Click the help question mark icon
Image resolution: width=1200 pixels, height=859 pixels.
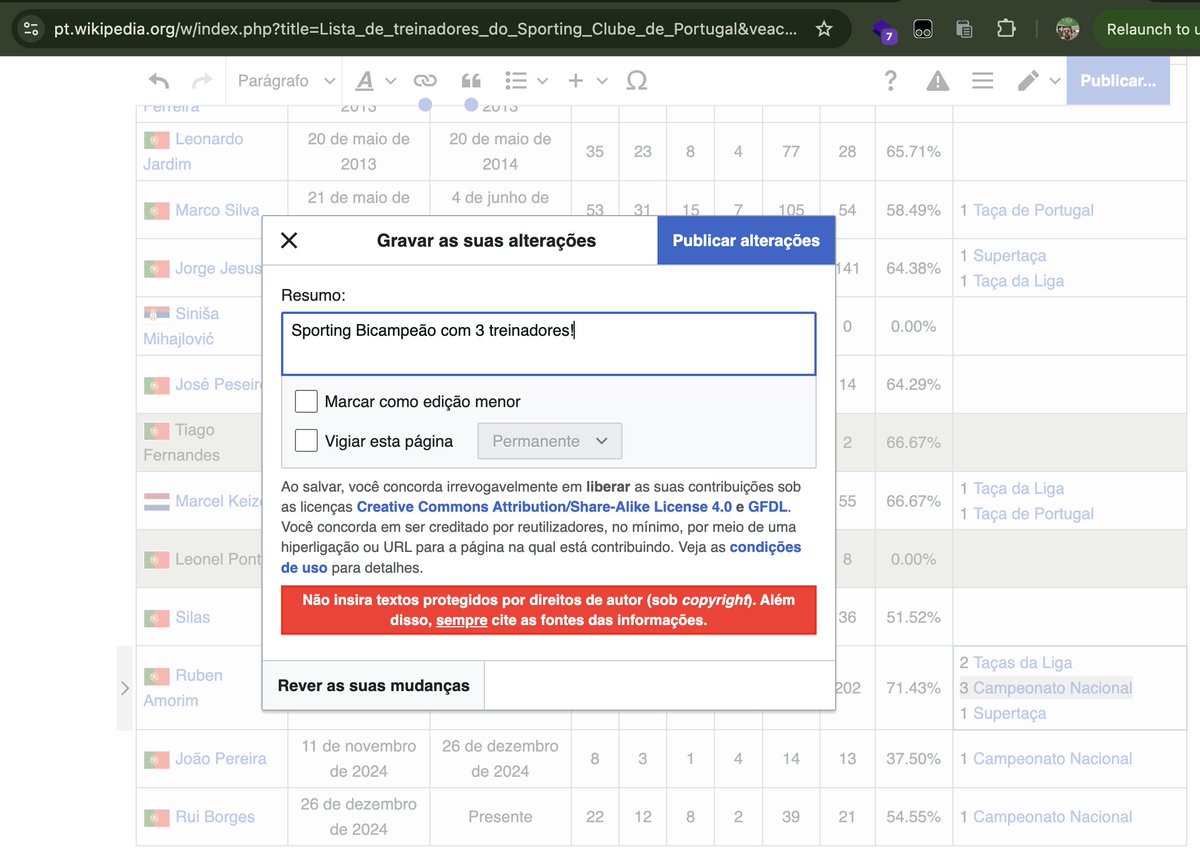(891, 81)
